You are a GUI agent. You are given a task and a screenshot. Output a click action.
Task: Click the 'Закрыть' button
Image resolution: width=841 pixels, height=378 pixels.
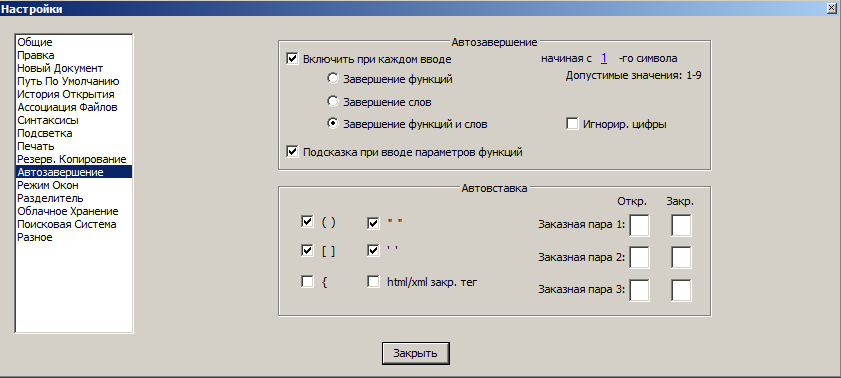click(416, 353)
